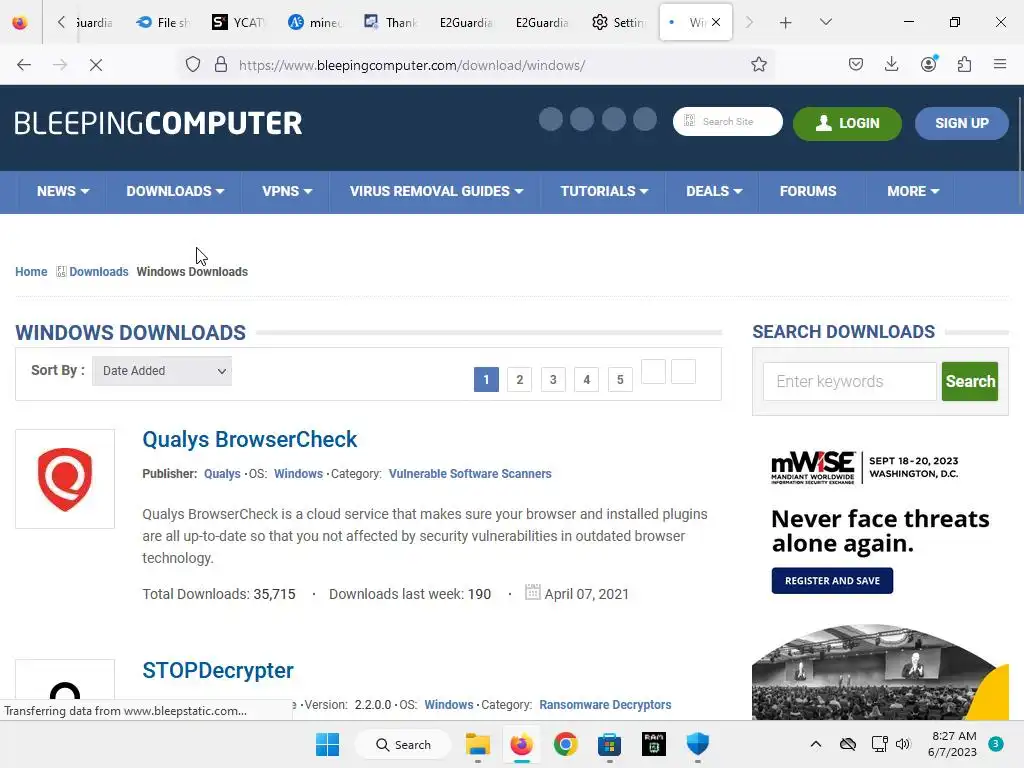The image size is (1024, 768).
Task: Expand the DOWNLOADS menu
Action: [175, 191]
